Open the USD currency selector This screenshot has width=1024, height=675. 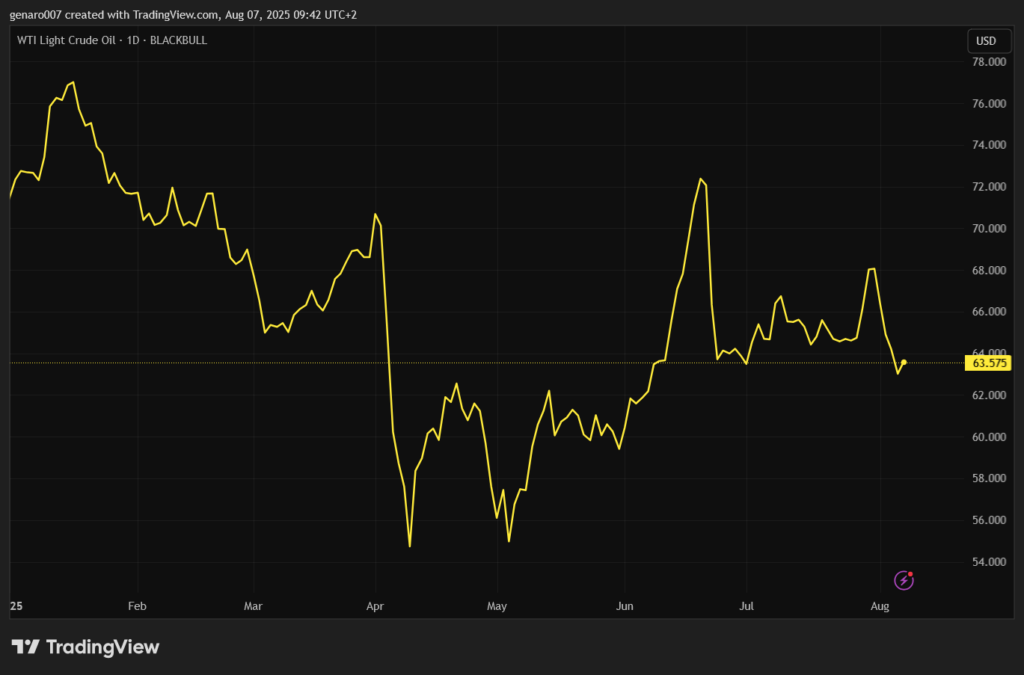coord(985,41)
